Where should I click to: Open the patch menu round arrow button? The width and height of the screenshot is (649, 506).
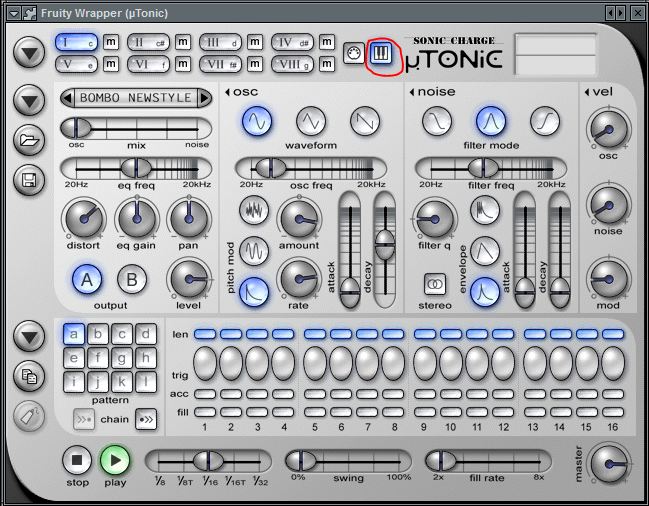pyautogui.click(x=29, y=101)
